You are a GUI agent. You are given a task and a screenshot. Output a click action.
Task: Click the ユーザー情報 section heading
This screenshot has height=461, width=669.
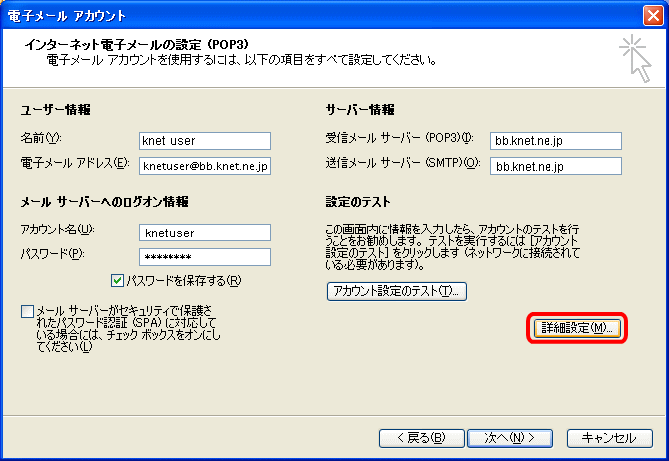pos(55,110)
